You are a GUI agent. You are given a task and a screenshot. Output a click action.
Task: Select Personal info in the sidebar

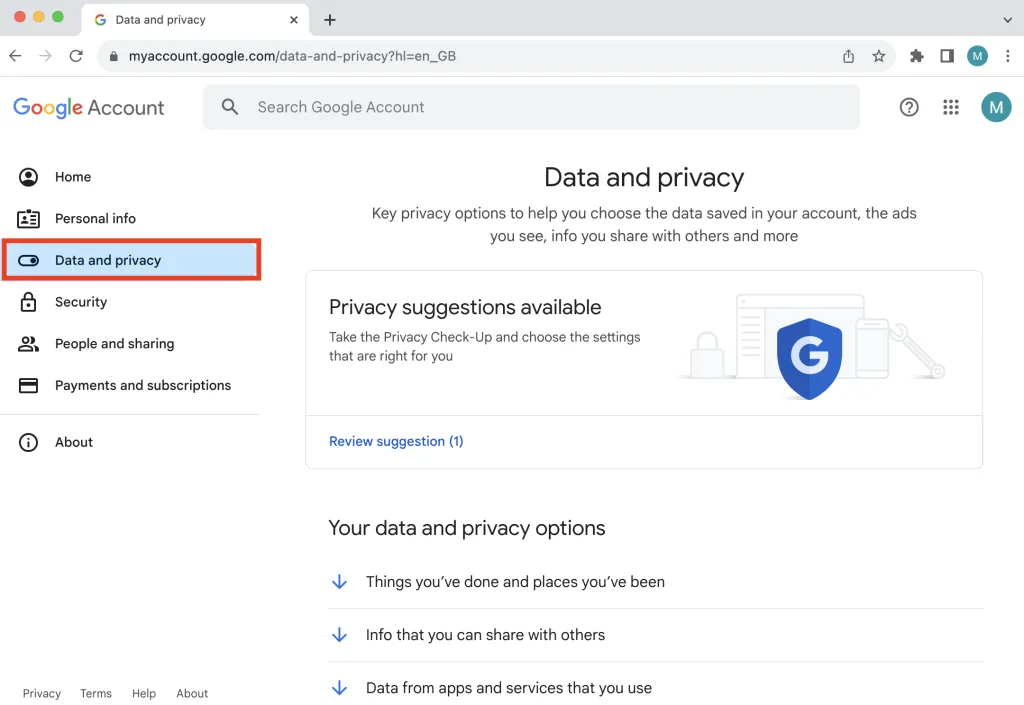point(95,218)
